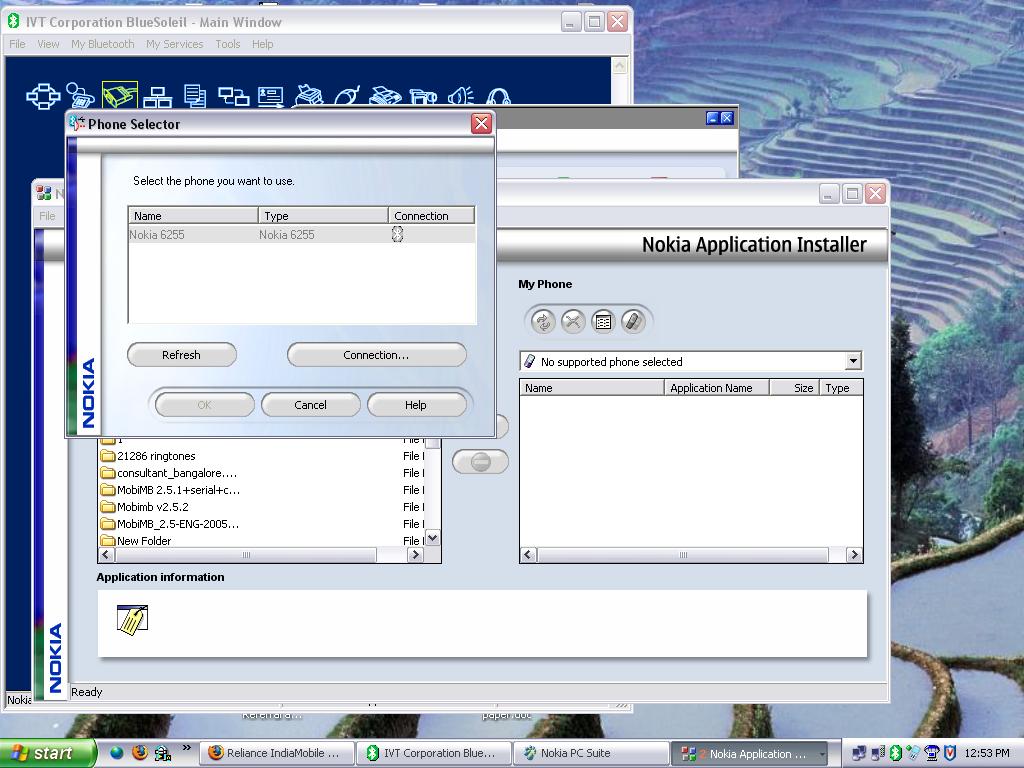Screen dimensions: 1024x768
Task: Click the globe icon in Quick Launch
Action: (116, 753)
